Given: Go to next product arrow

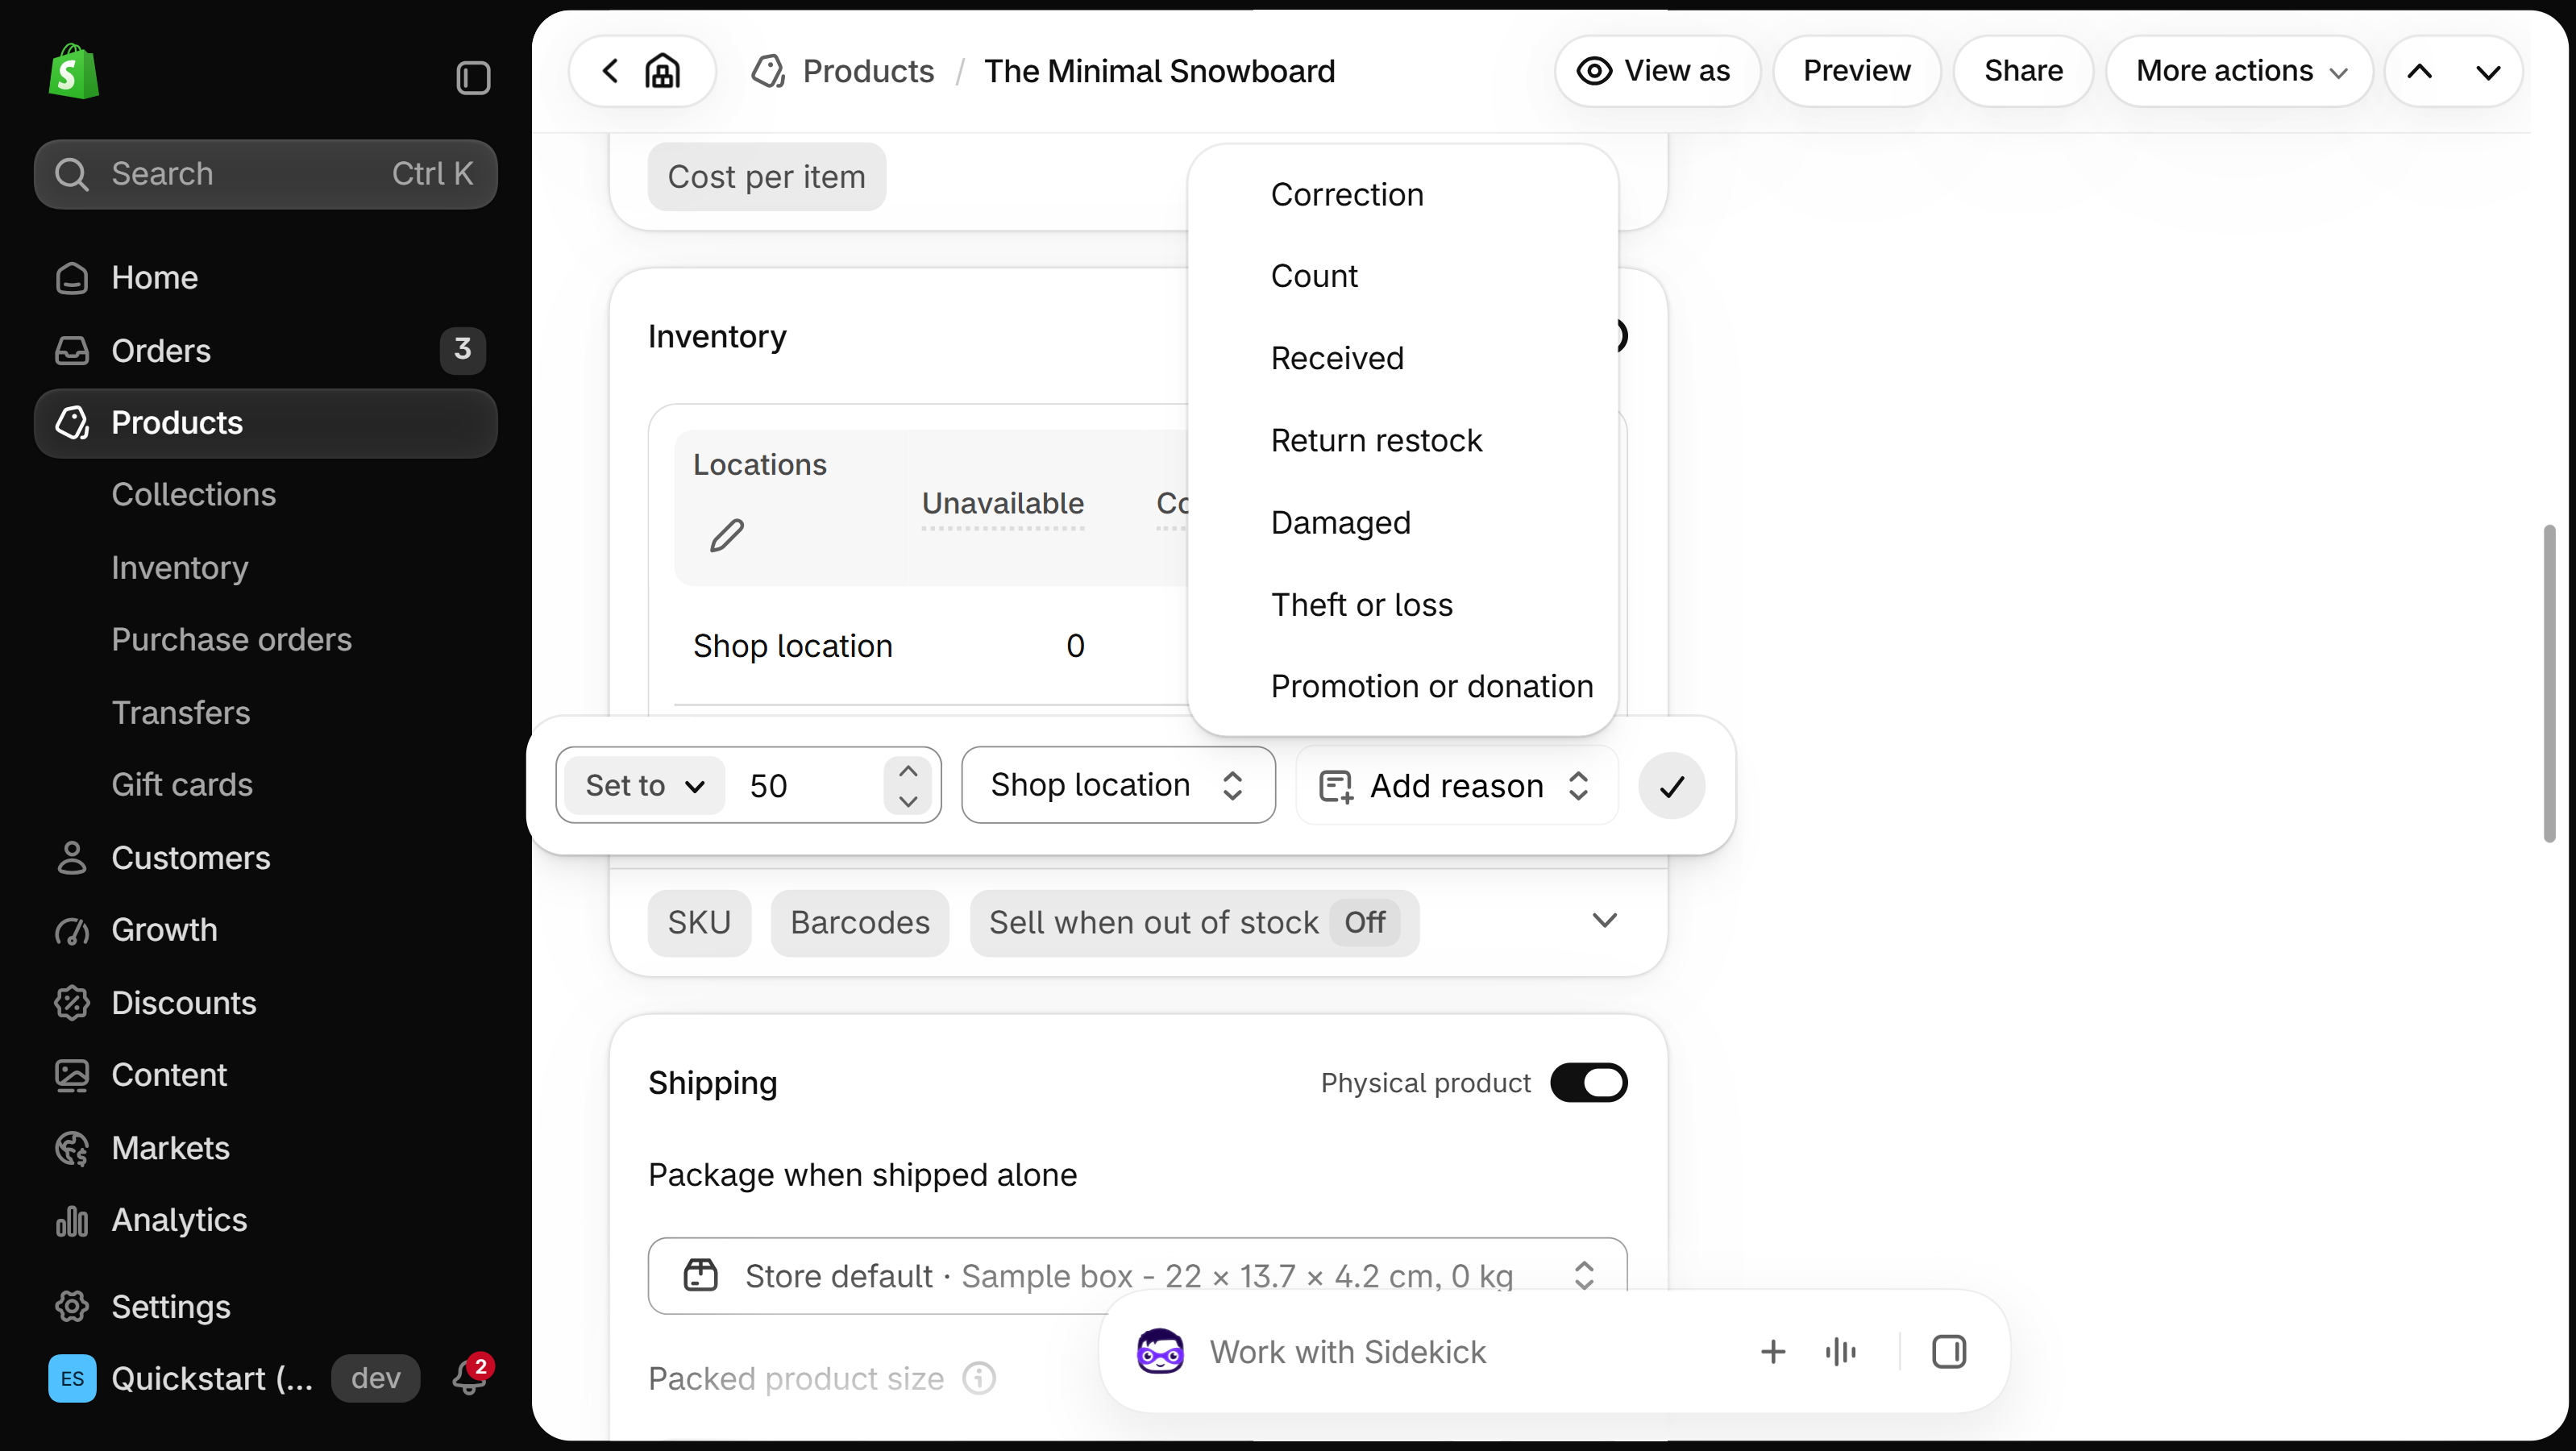Looking at the screenshot, I should tap(2488, 71).
